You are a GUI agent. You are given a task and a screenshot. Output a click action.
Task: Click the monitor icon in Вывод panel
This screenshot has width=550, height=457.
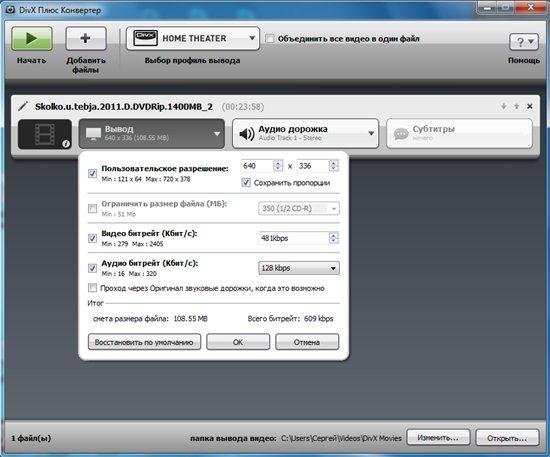(93, 134)
